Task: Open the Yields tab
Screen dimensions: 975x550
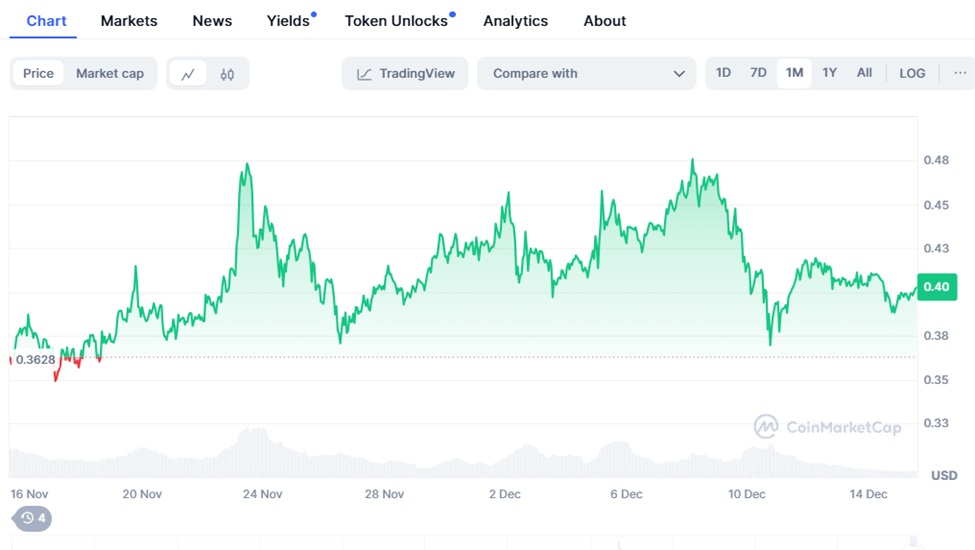Action: (288, 21)
